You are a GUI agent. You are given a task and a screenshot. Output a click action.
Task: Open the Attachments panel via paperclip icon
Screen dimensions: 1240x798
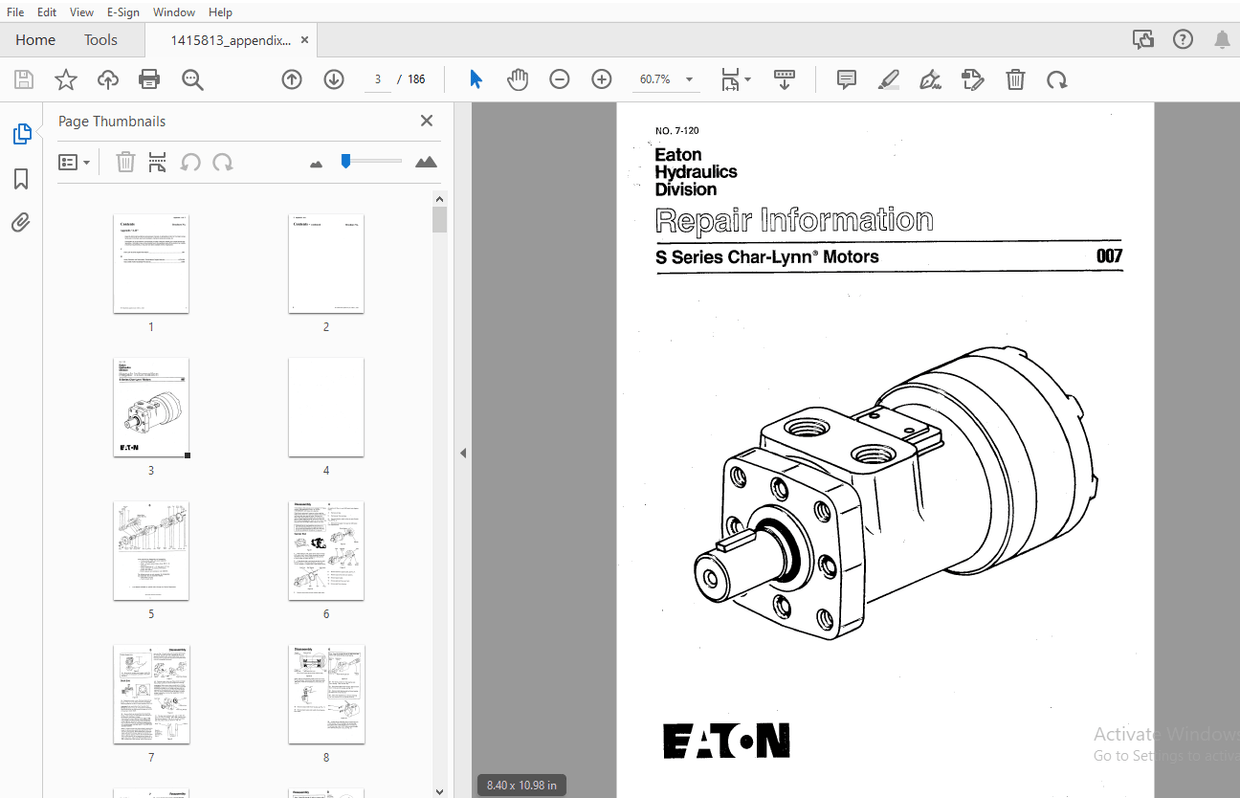(20, 222)
